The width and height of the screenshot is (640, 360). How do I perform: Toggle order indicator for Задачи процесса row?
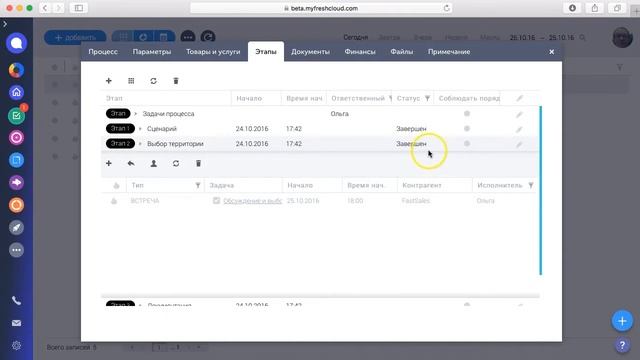point(467,113)
